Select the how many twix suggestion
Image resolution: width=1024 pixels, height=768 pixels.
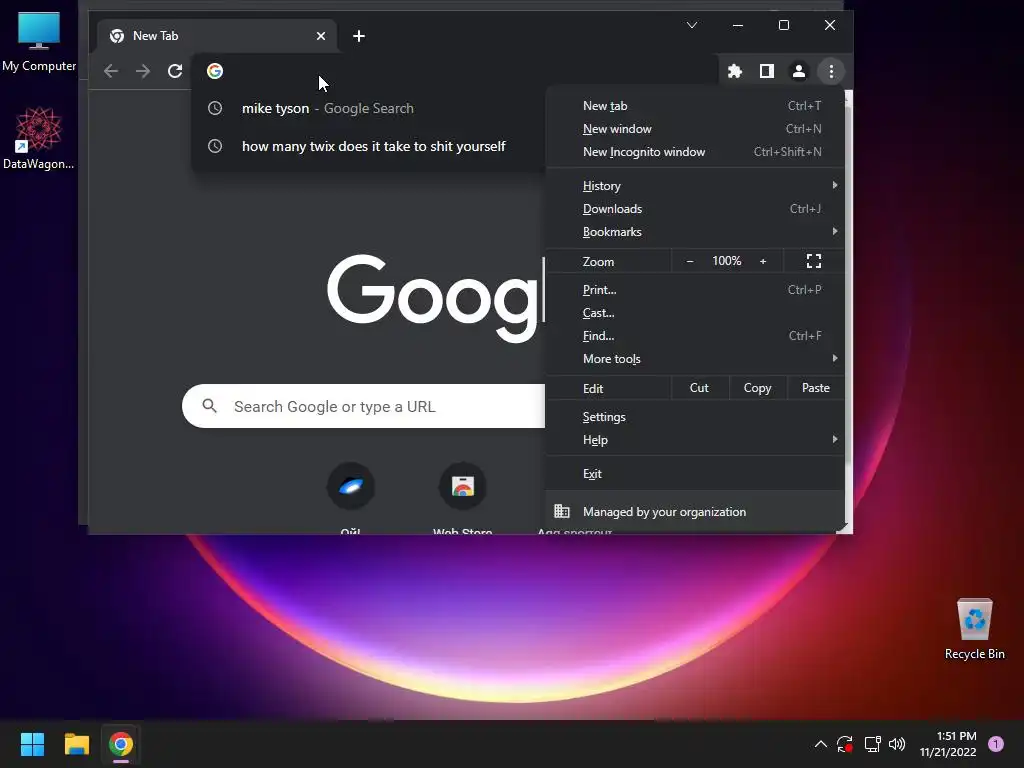tap(369, 146)
